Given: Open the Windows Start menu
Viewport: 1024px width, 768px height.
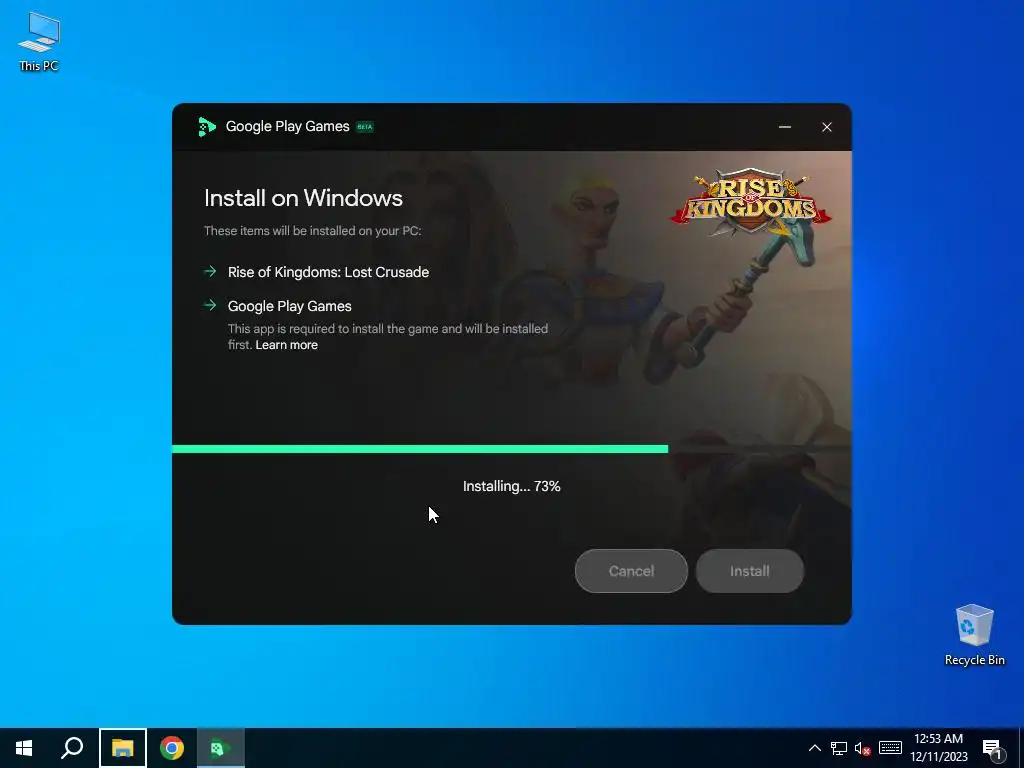Looking at the screenshot, I should tap(24, 748).
